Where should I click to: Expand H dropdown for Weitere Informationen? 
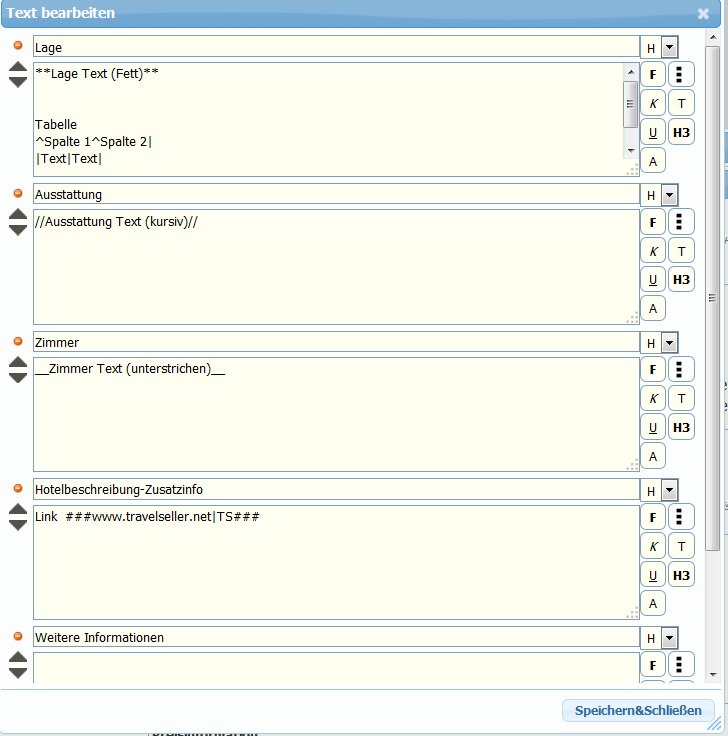coord(669,638)
